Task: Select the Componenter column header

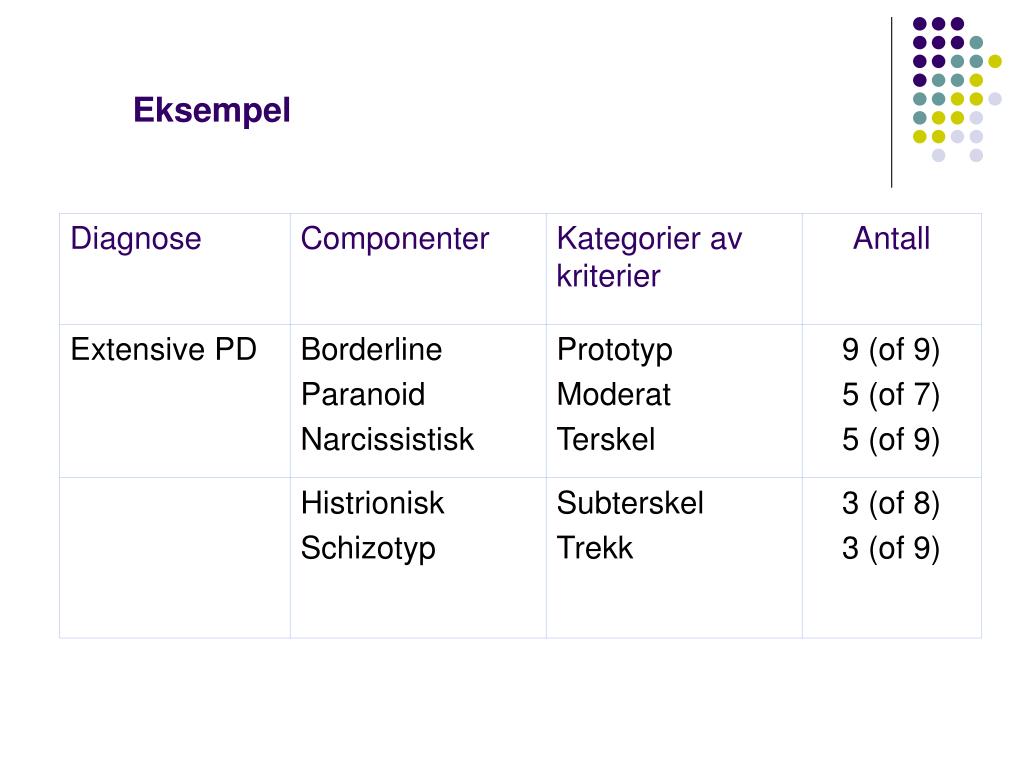Action: [394, 238]
